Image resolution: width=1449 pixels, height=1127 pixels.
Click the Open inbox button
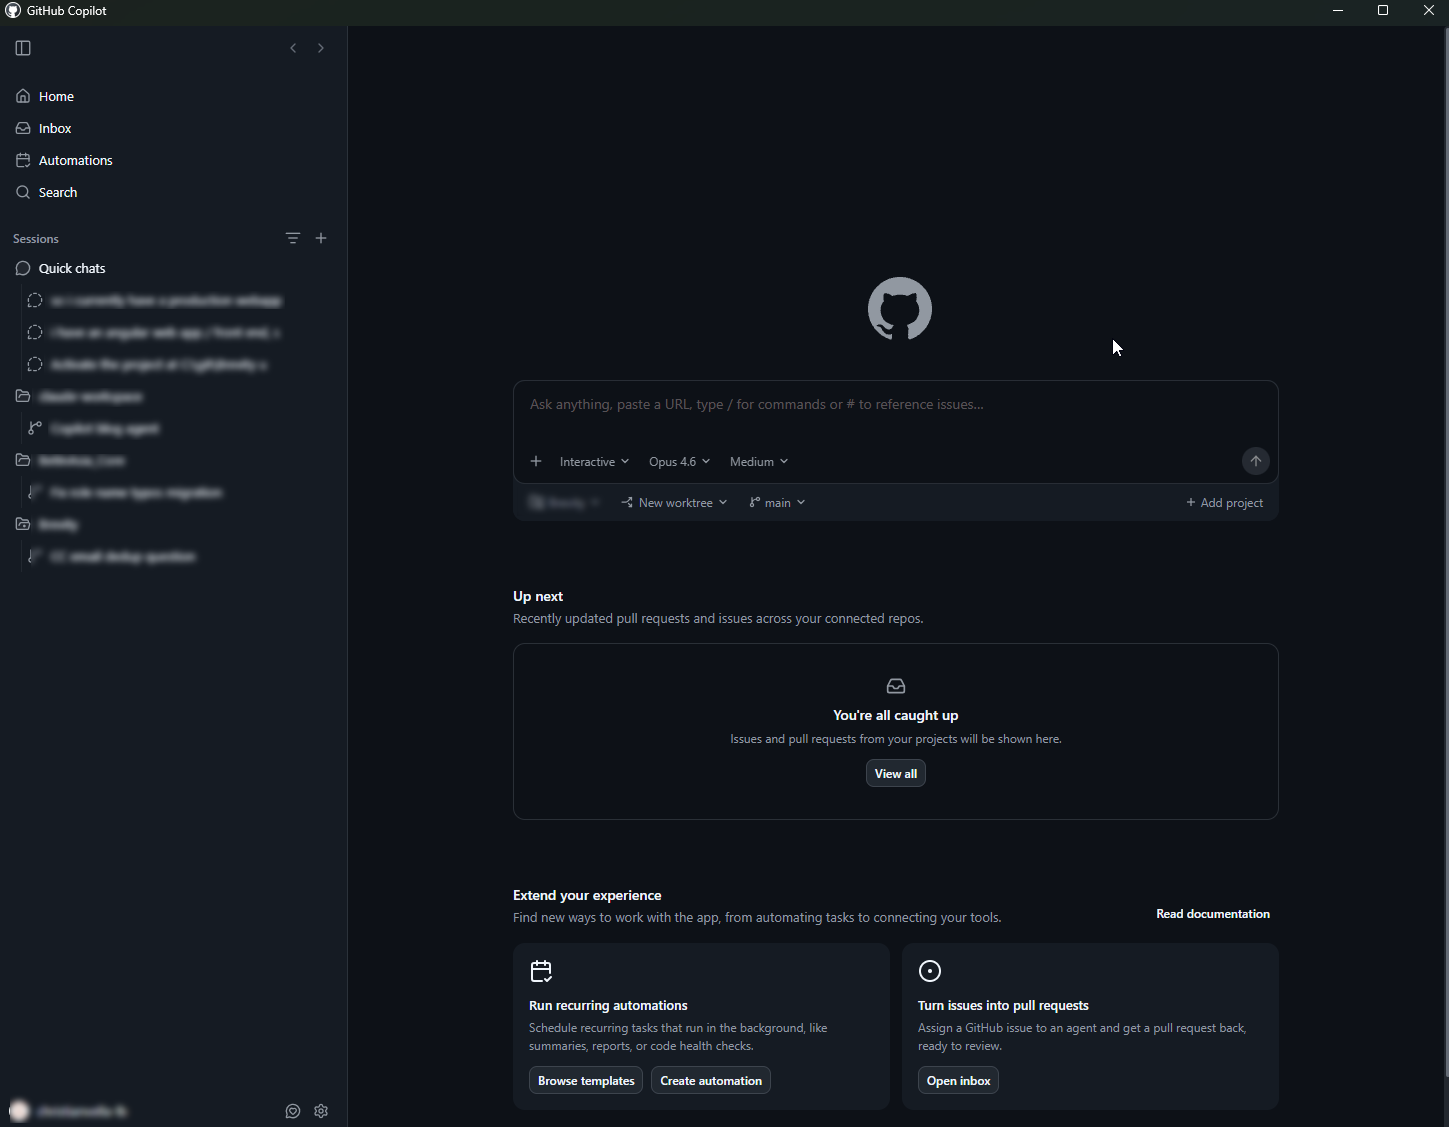958,1080
